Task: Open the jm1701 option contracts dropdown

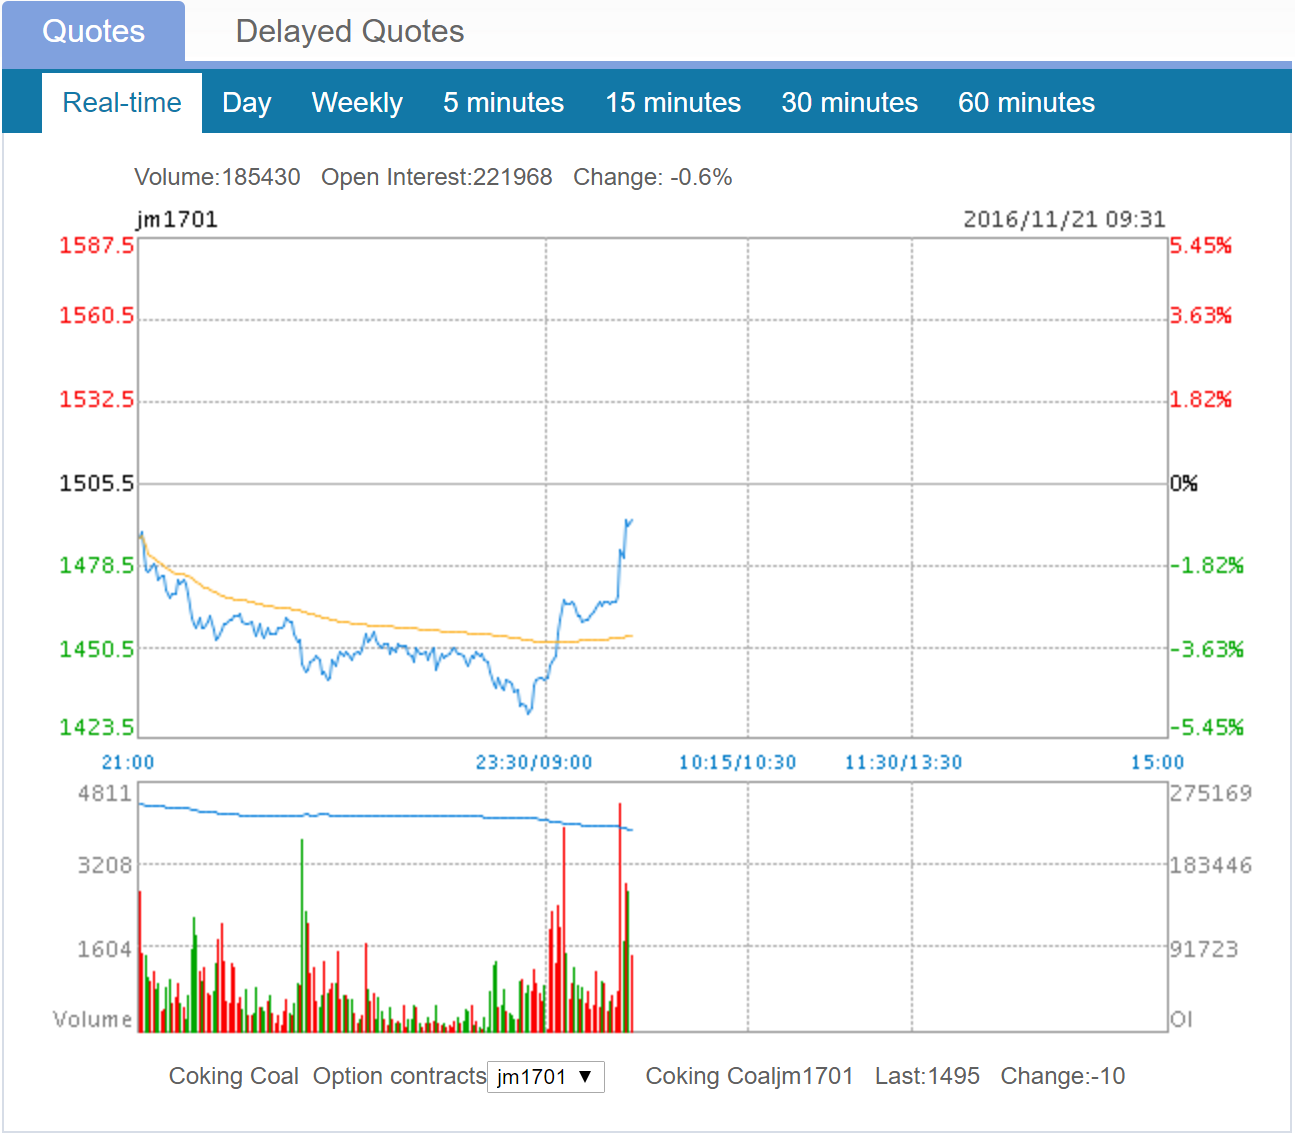Action: tap(545, 1077)
